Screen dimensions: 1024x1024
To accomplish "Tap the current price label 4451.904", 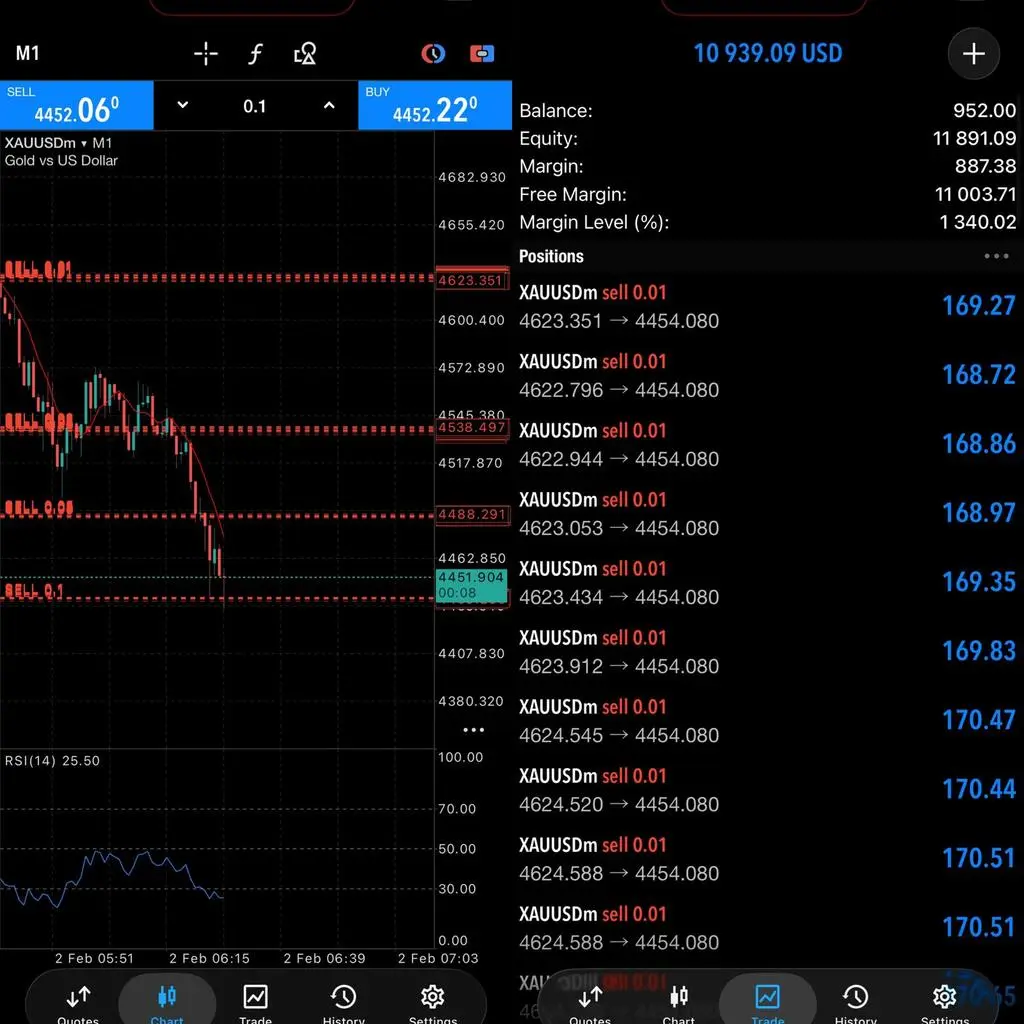I will pos(471,584).
